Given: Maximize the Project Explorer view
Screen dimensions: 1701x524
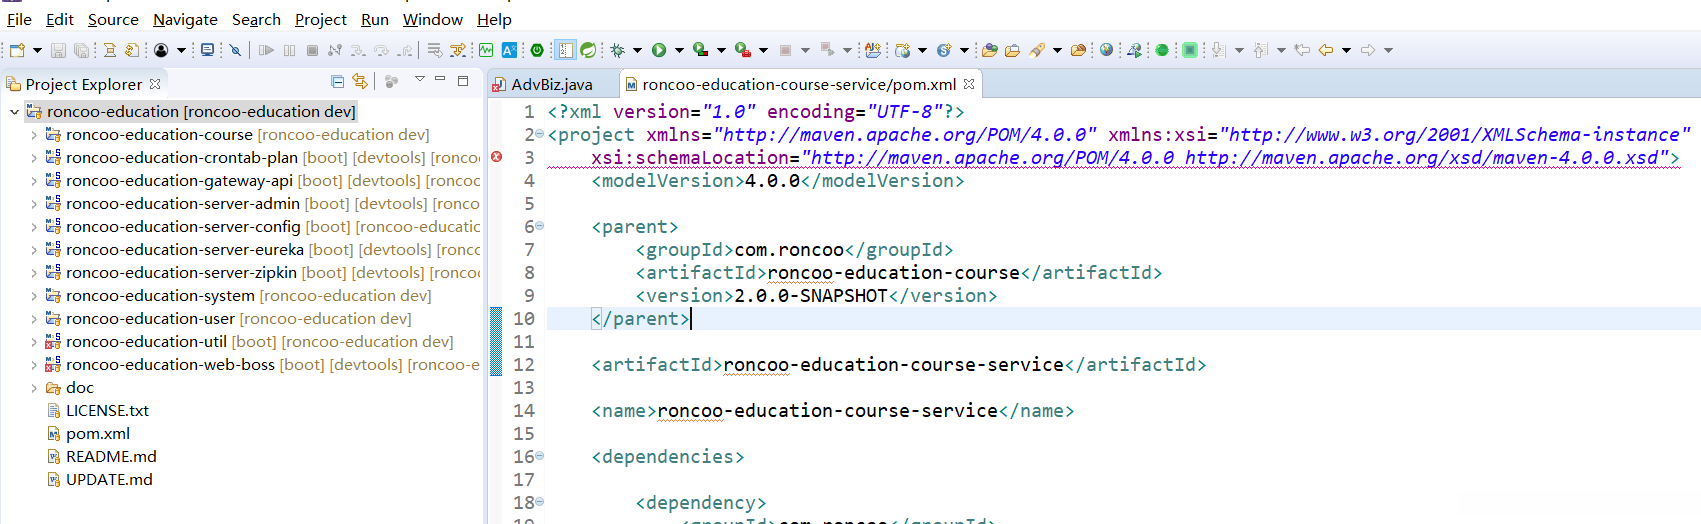Looking at the screenshot, I should [x=463, y=80].
